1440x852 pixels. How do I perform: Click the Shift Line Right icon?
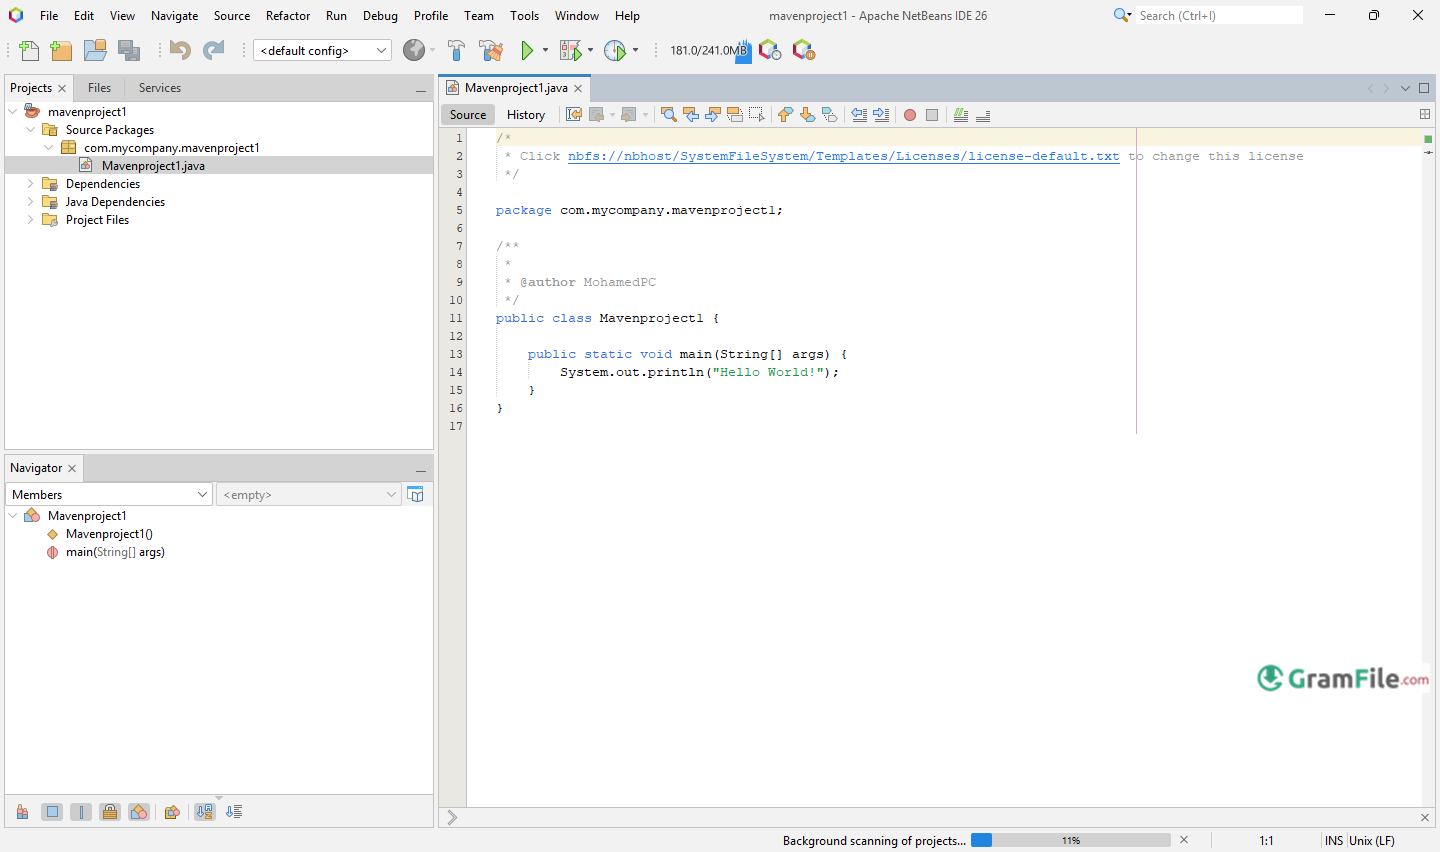(x=881, y=115)
